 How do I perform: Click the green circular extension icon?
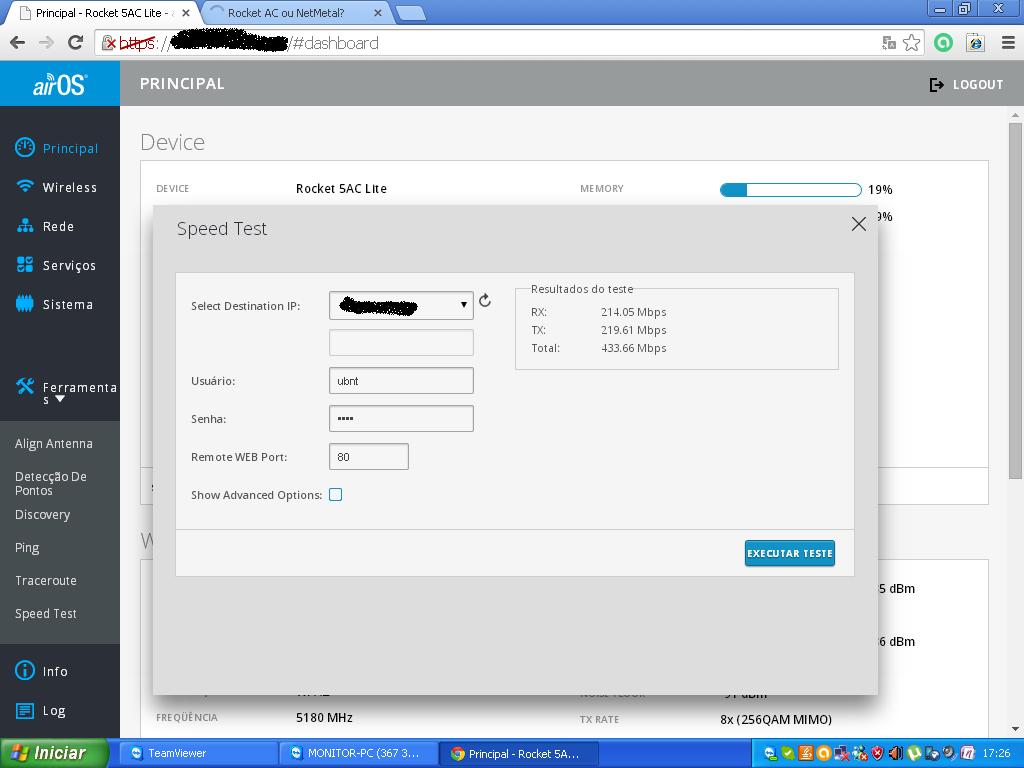pyautogui.click(x=943, y=43)
